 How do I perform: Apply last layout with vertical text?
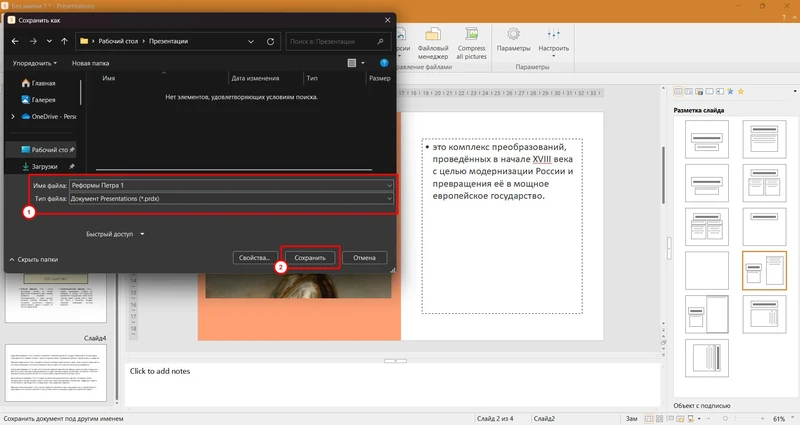tap(707, 358)
